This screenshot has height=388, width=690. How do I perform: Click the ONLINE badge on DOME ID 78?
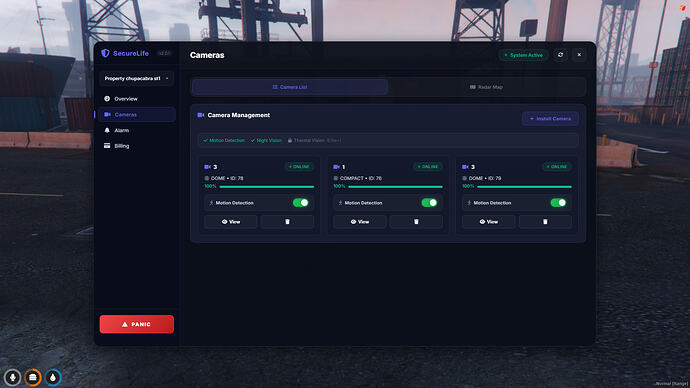[x=299, y=167]
